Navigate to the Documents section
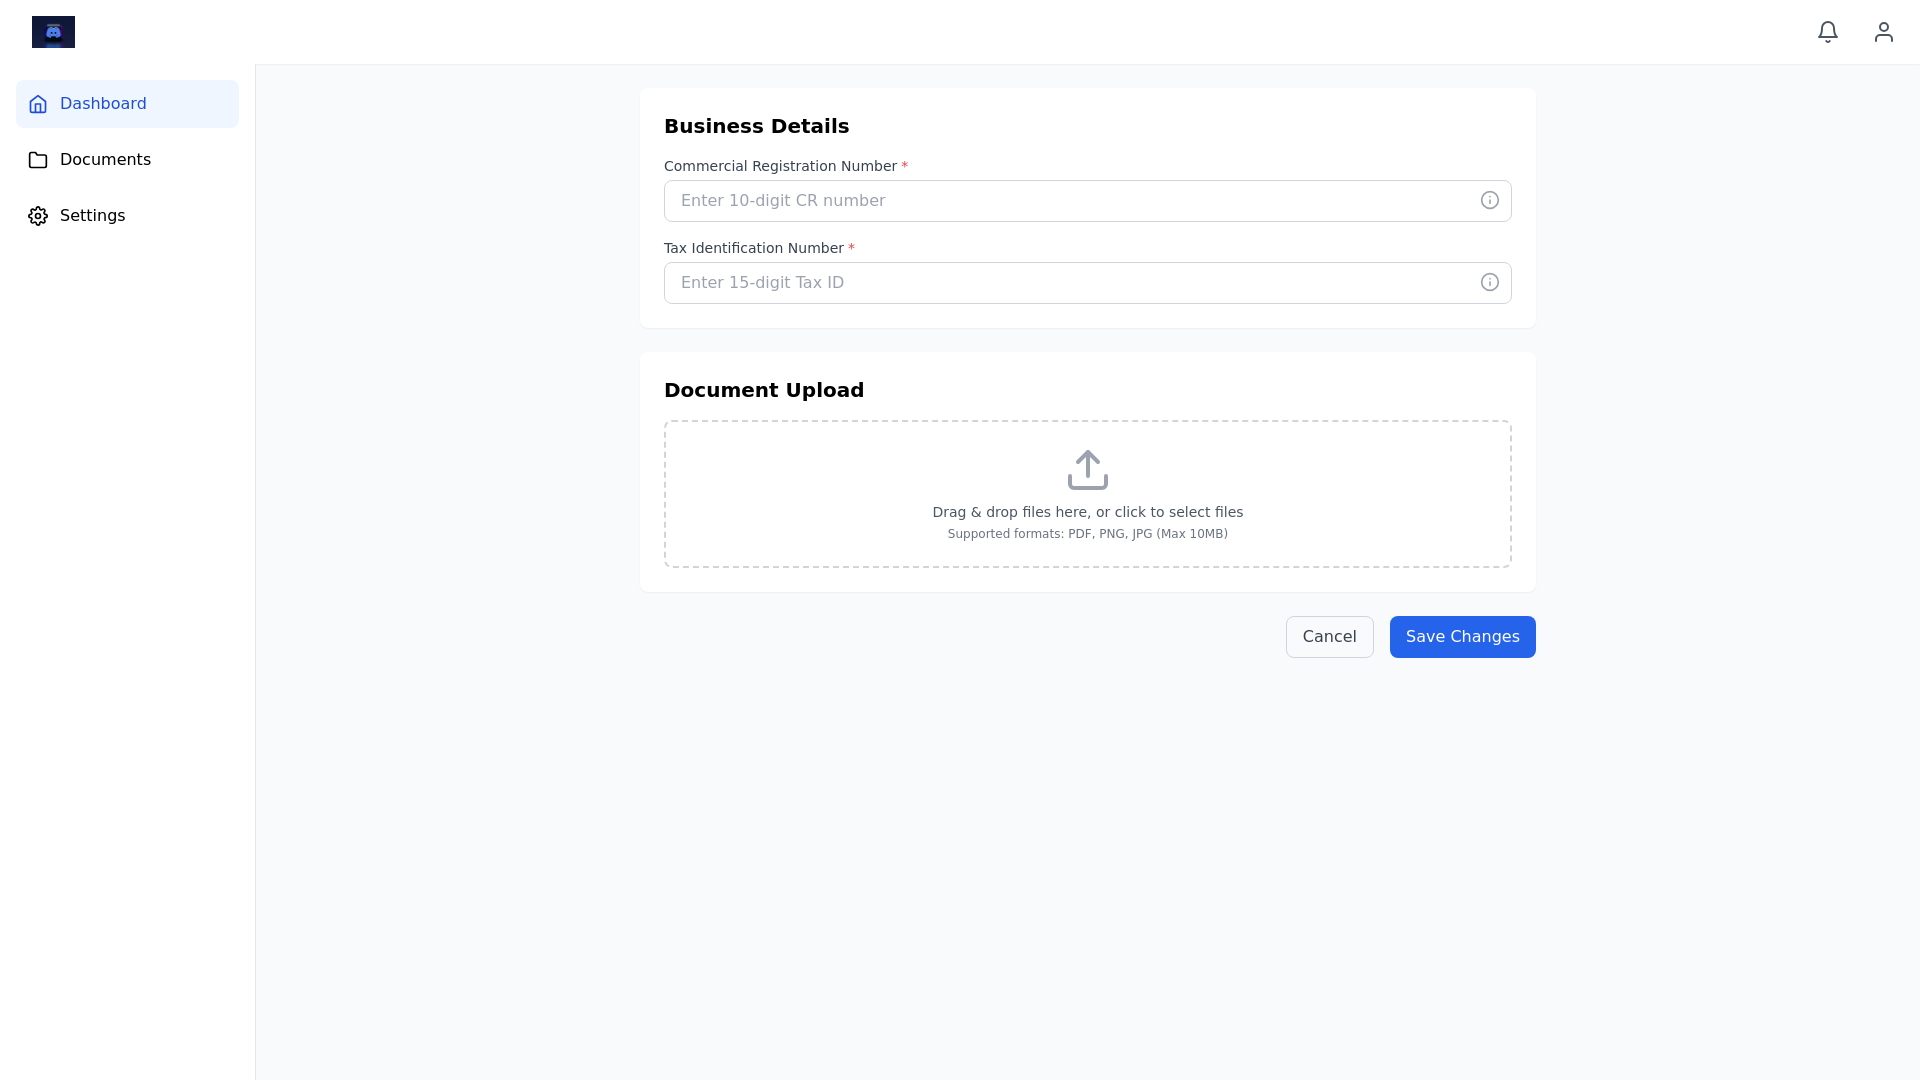The image size is (1920, 1080). click(x=106, y=159)
